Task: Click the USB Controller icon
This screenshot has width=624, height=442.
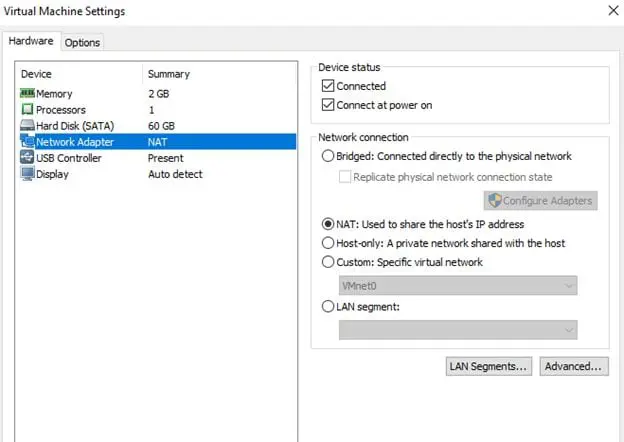Action: point(27,158)
